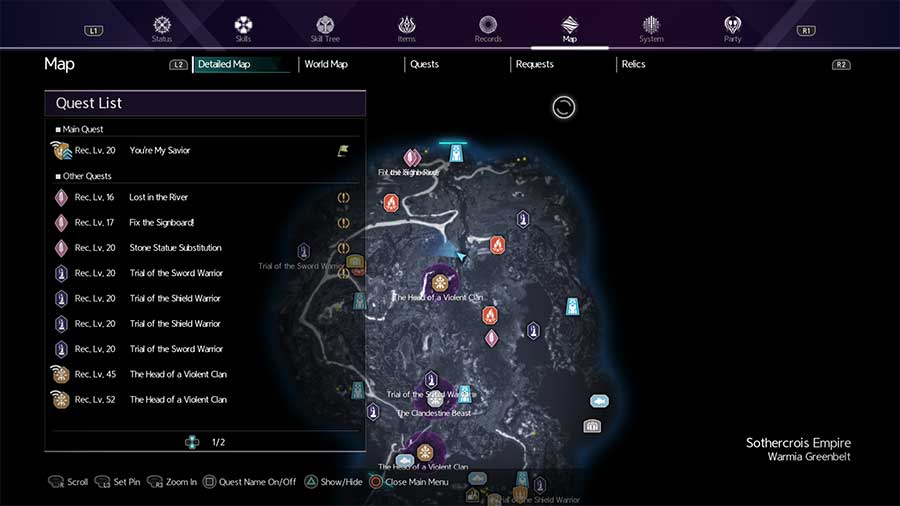The image size is (900, 506).
Task: Open the Items menu tab
Action: [406, 29]
